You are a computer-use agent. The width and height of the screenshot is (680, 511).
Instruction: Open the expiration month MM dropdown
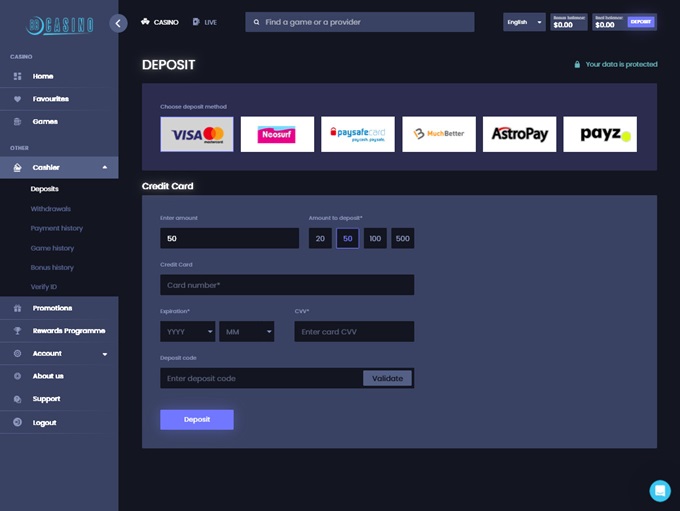tap(246, 332)
